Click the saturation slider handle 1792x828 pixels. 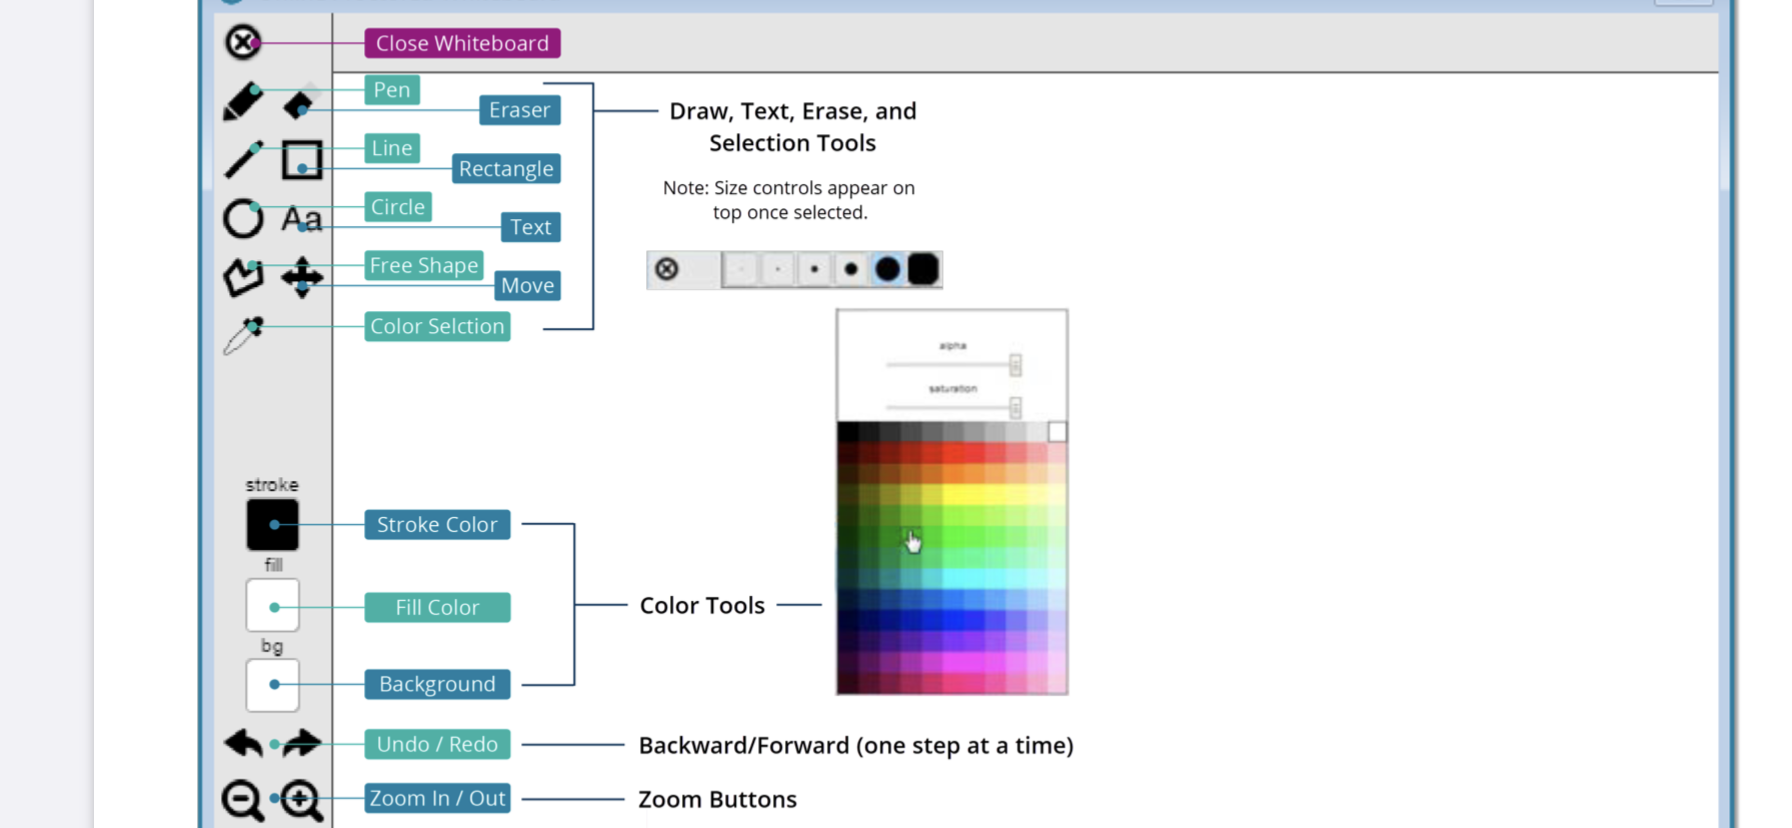click(1015, 407)
